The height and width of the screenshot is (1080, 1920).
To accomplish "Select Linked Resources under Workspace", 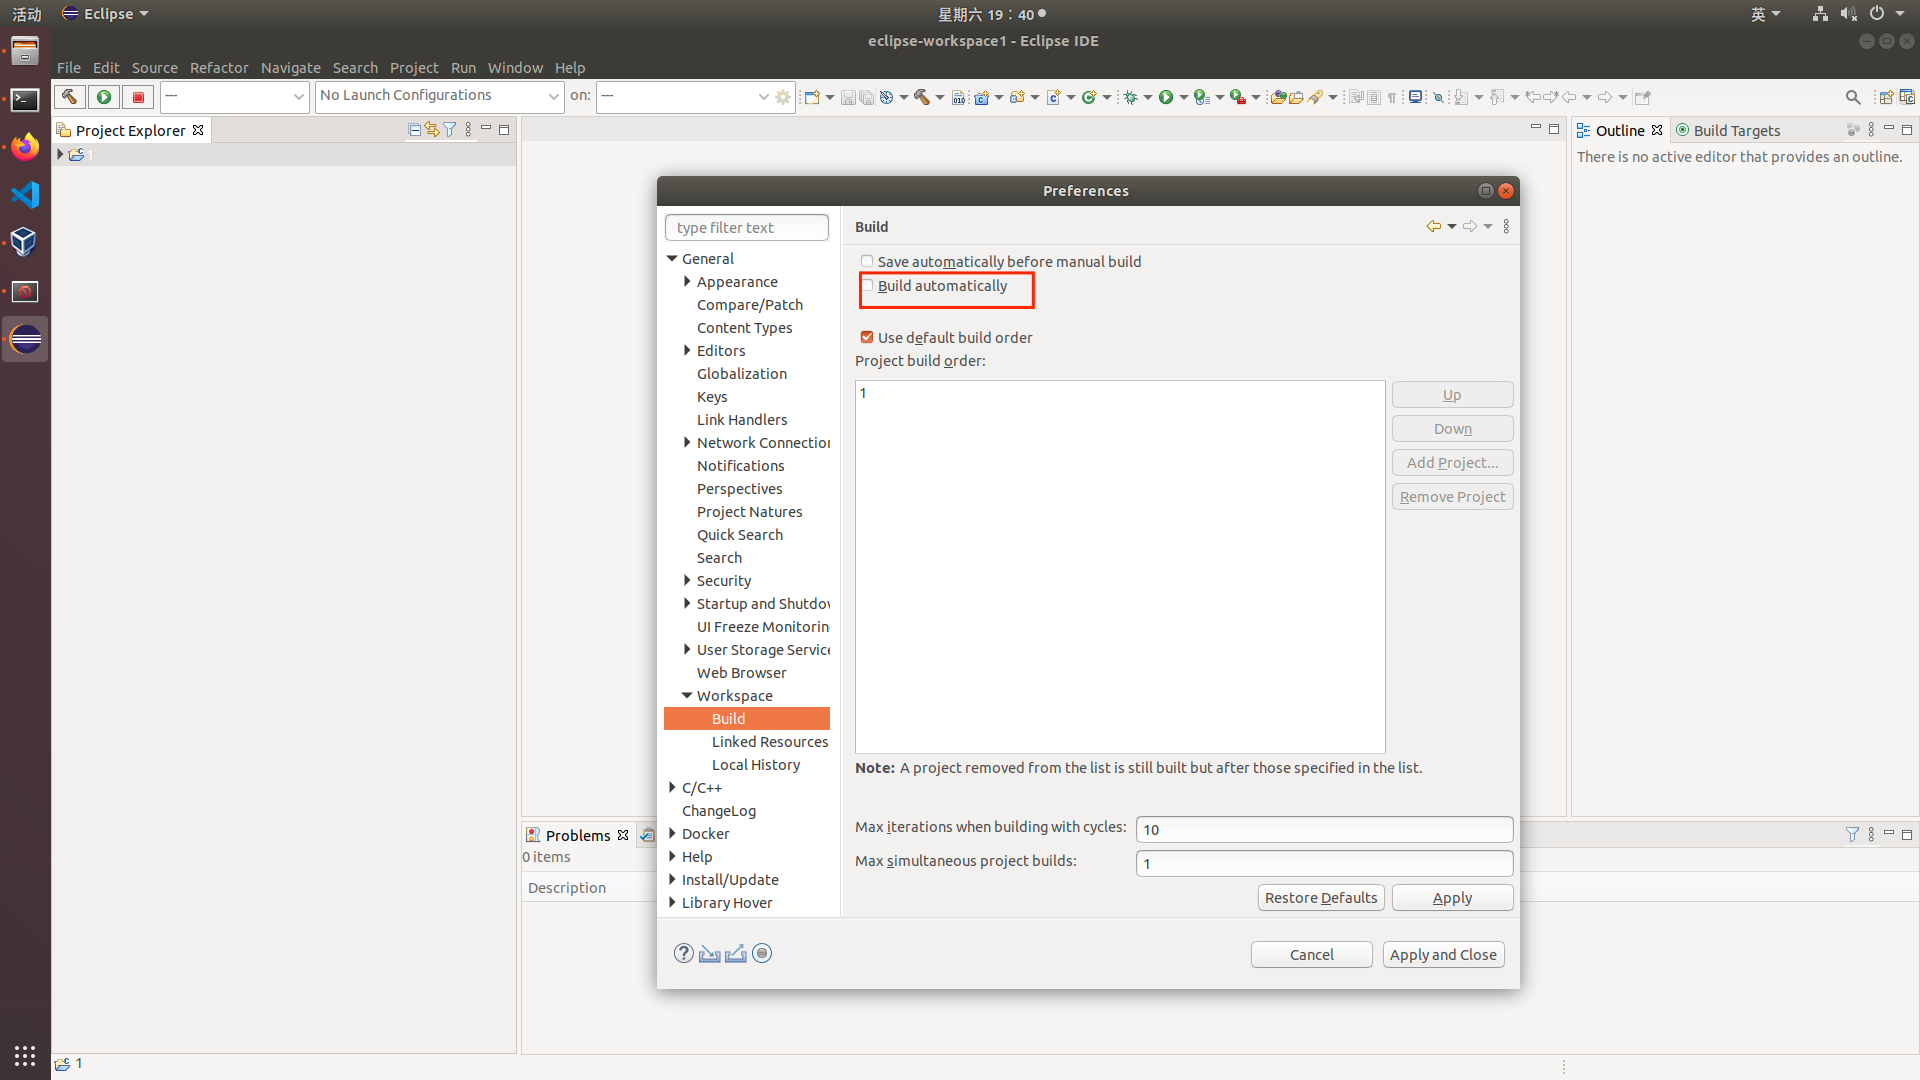I will (770, 742).
